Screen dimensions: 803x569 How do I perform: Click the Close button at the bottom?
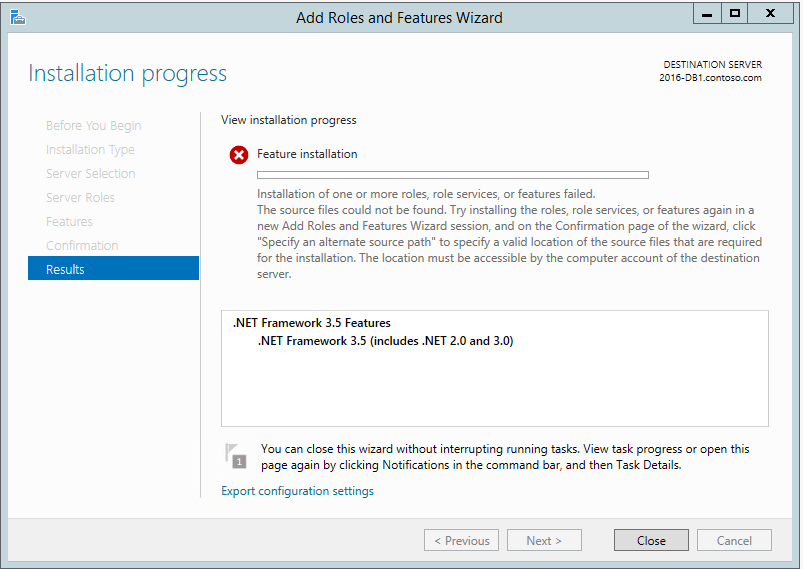pyautogui.click(x=651, y=540)
